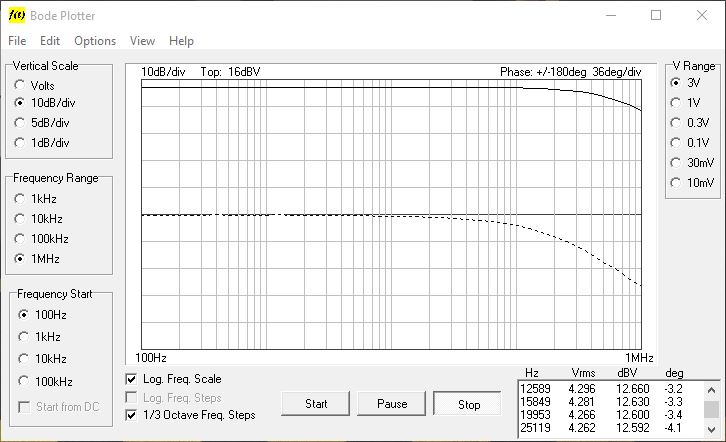Open the Edit menu
Image resolution: width=726 pixels, height=442 pixels.
50,41
